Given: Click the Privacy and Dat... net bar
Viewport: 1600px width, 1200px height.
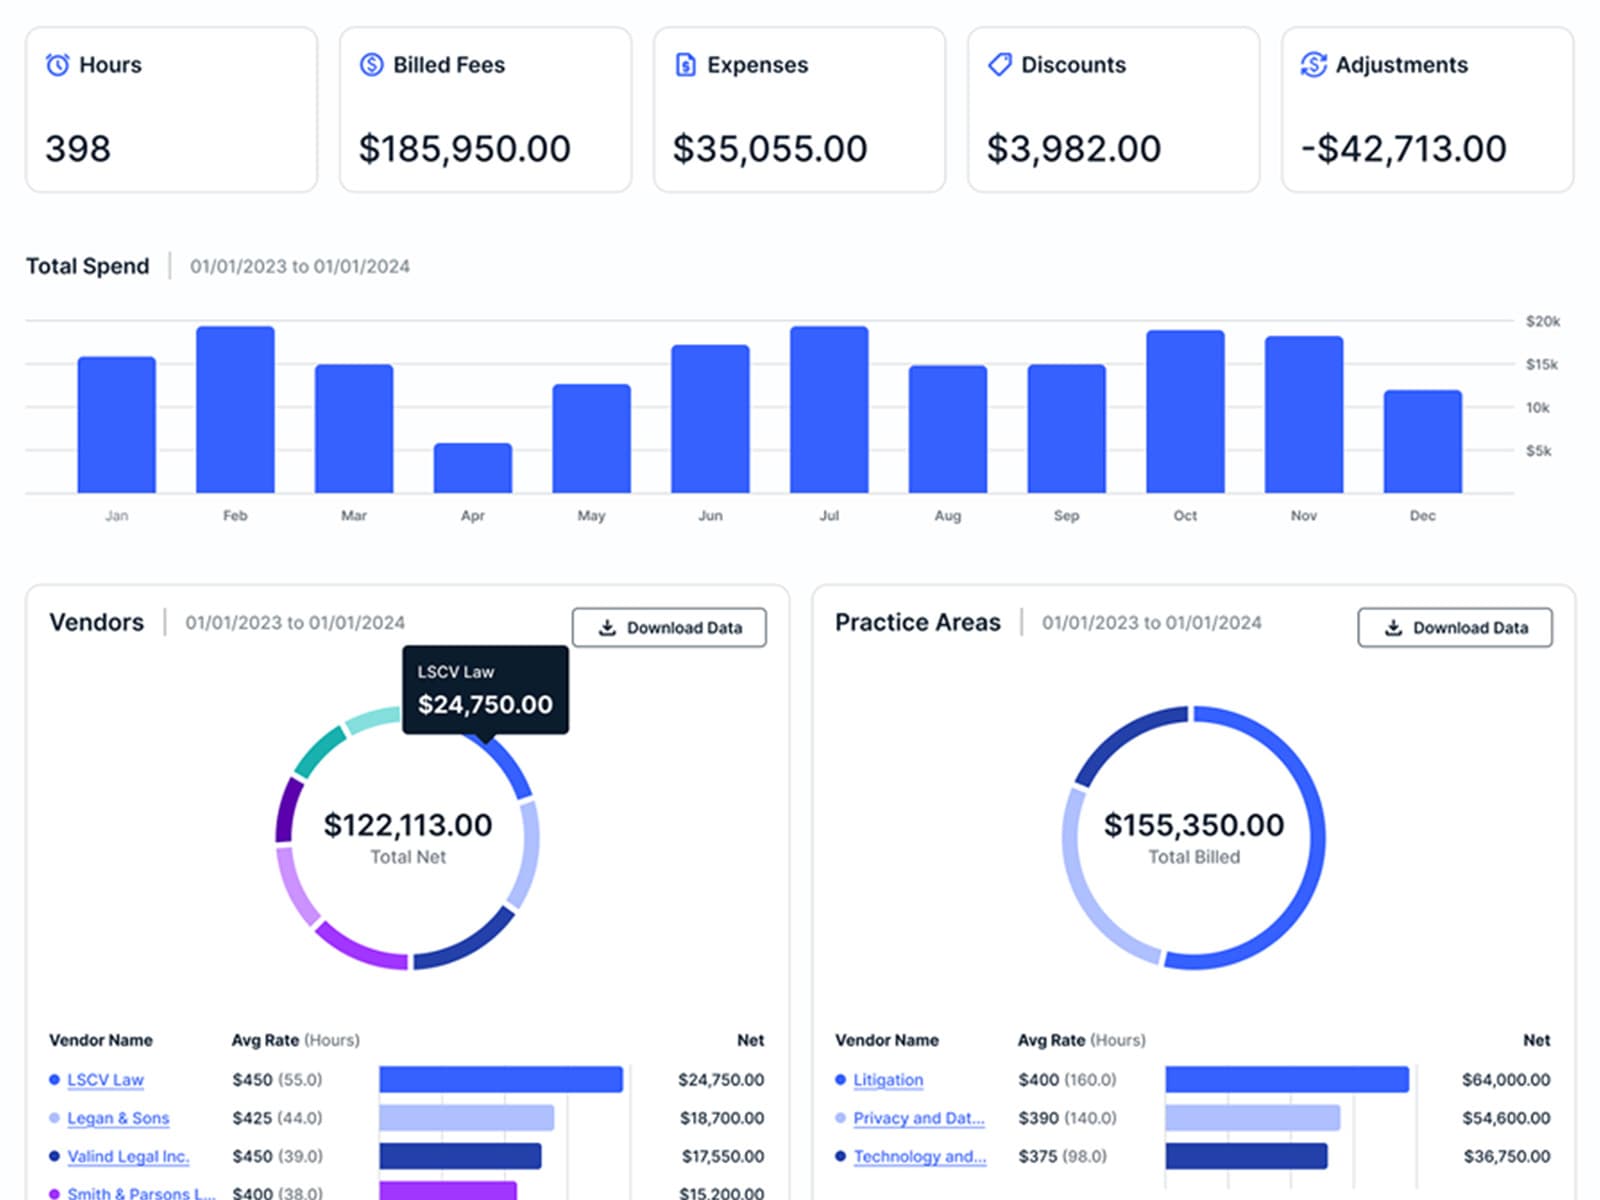Looking at the screenshot, I should [1253, 1118].
